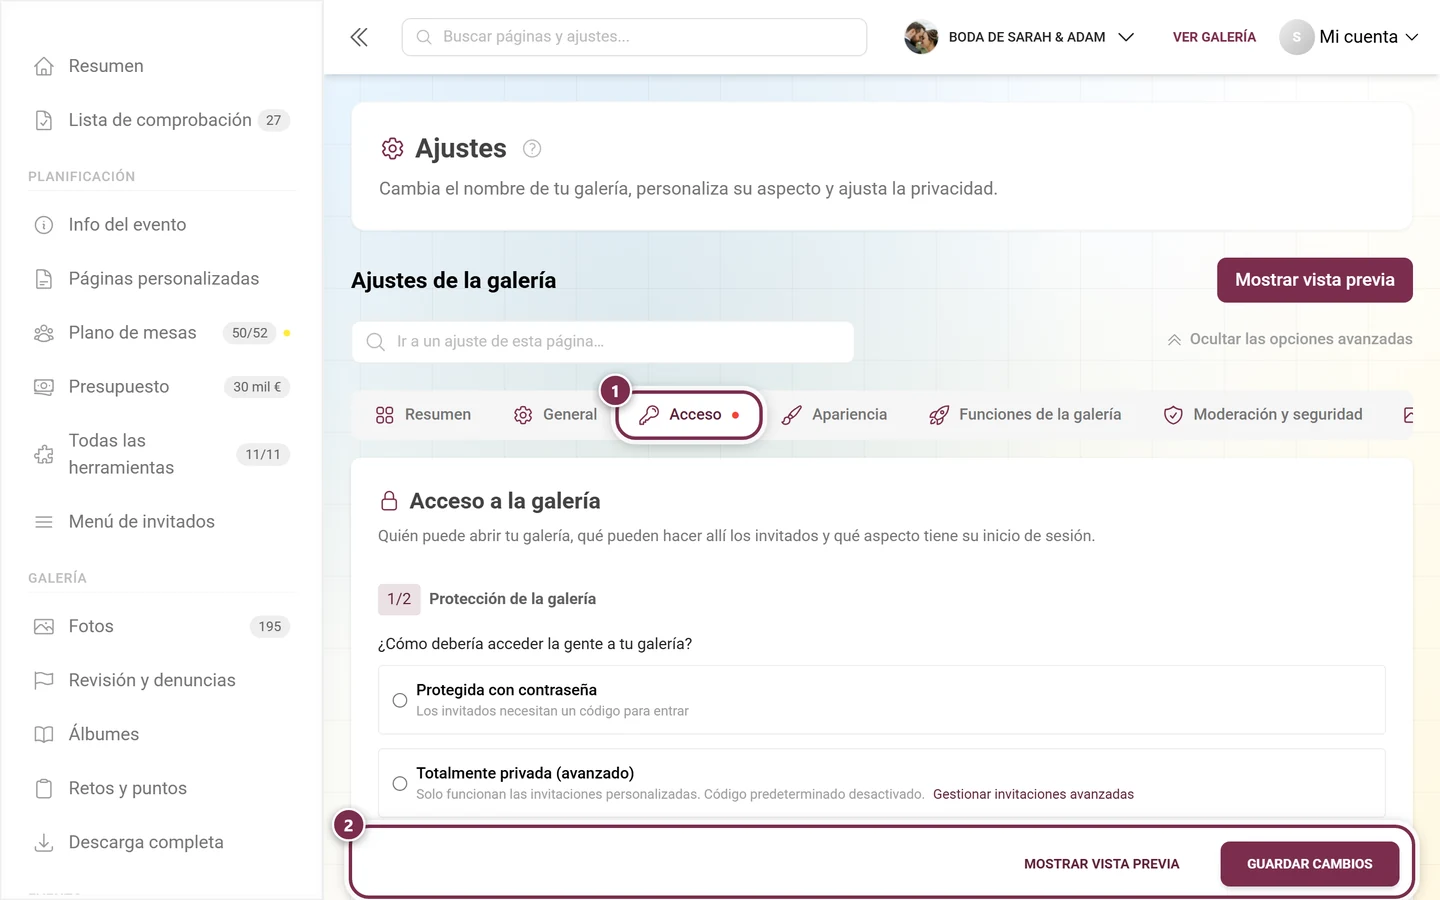Click the Mi cuenta avatar circle
This screenshot has height=900, width=1440.
1297,37
